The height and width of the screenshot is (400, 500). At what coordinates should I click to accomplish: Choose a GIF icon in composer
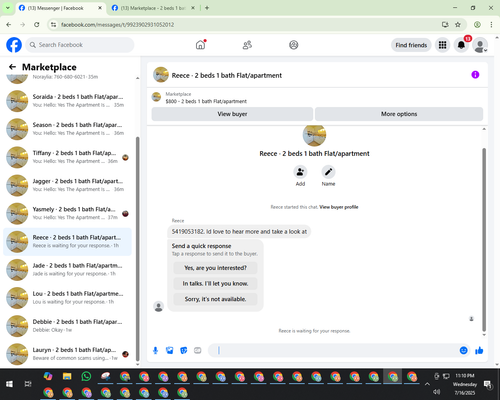[x=198, y=350]
